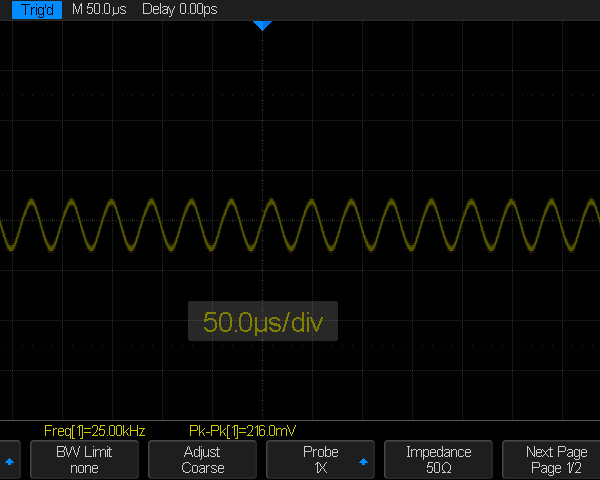Select the Freq[1]=25.00kHz measurement

click(95, 431)
